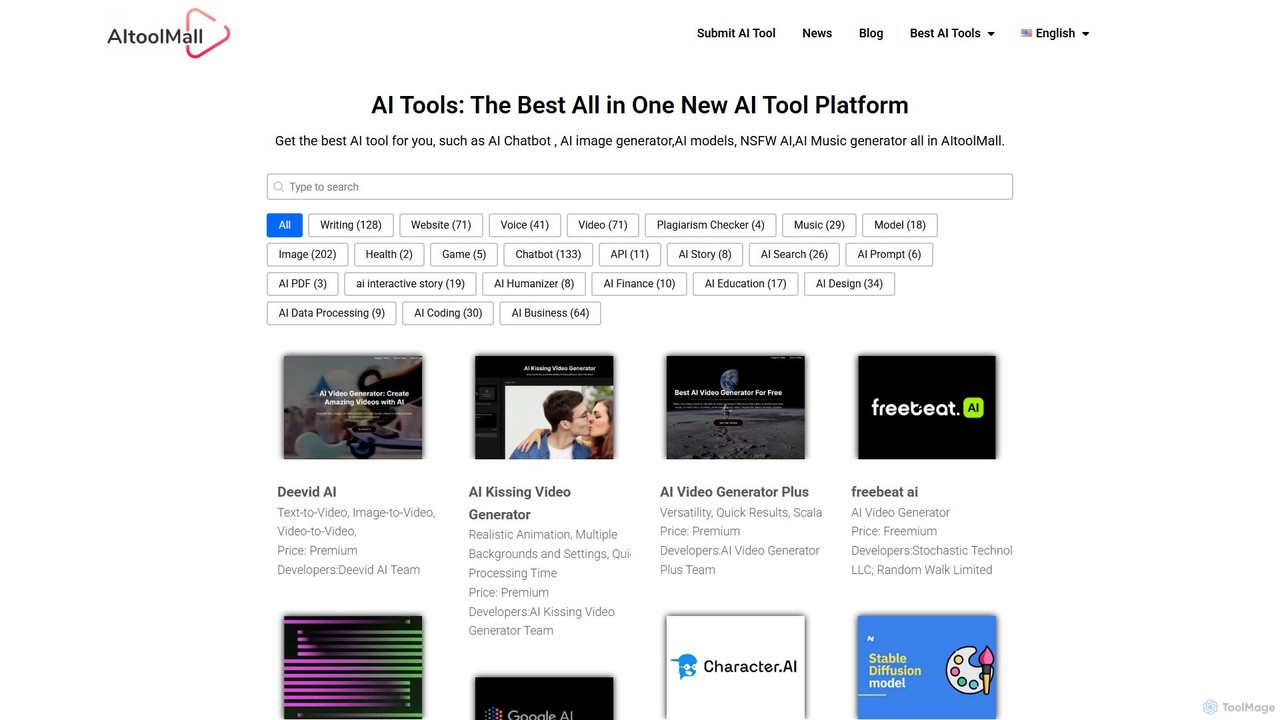
Task: Click the 'Realistic Animation, Multiple' description text
Action: [543, 535]
